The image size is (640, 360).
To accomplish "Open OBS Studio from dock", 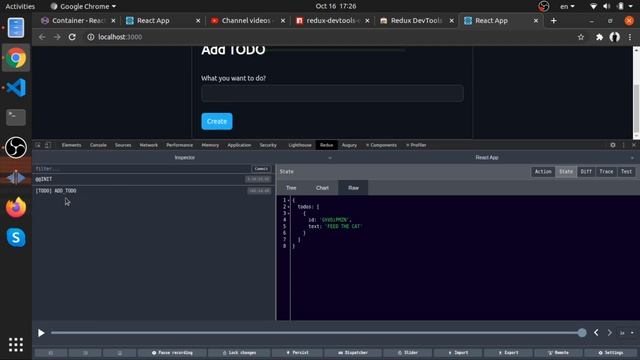I will (x=16, y=147).
